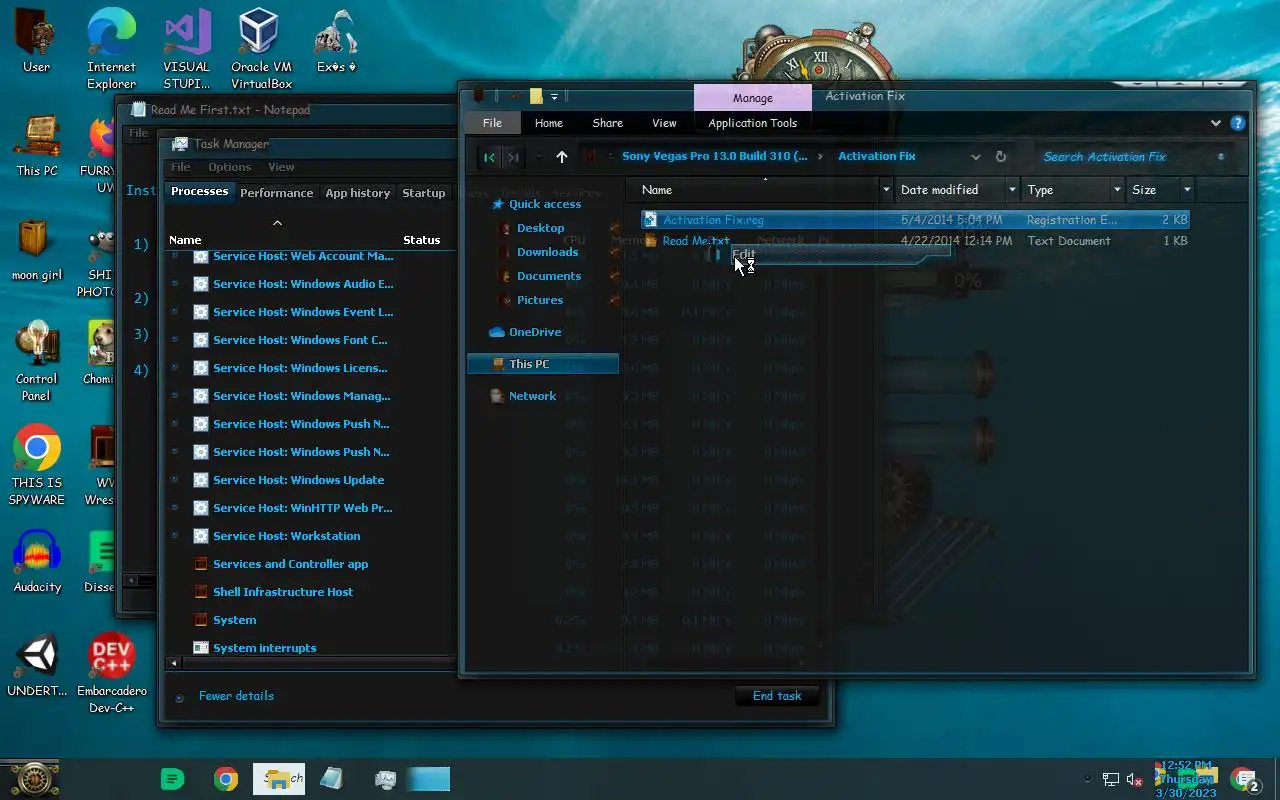Open the Visual Studio desktop shortcut

pyautogui.click(x=187, y=49)
